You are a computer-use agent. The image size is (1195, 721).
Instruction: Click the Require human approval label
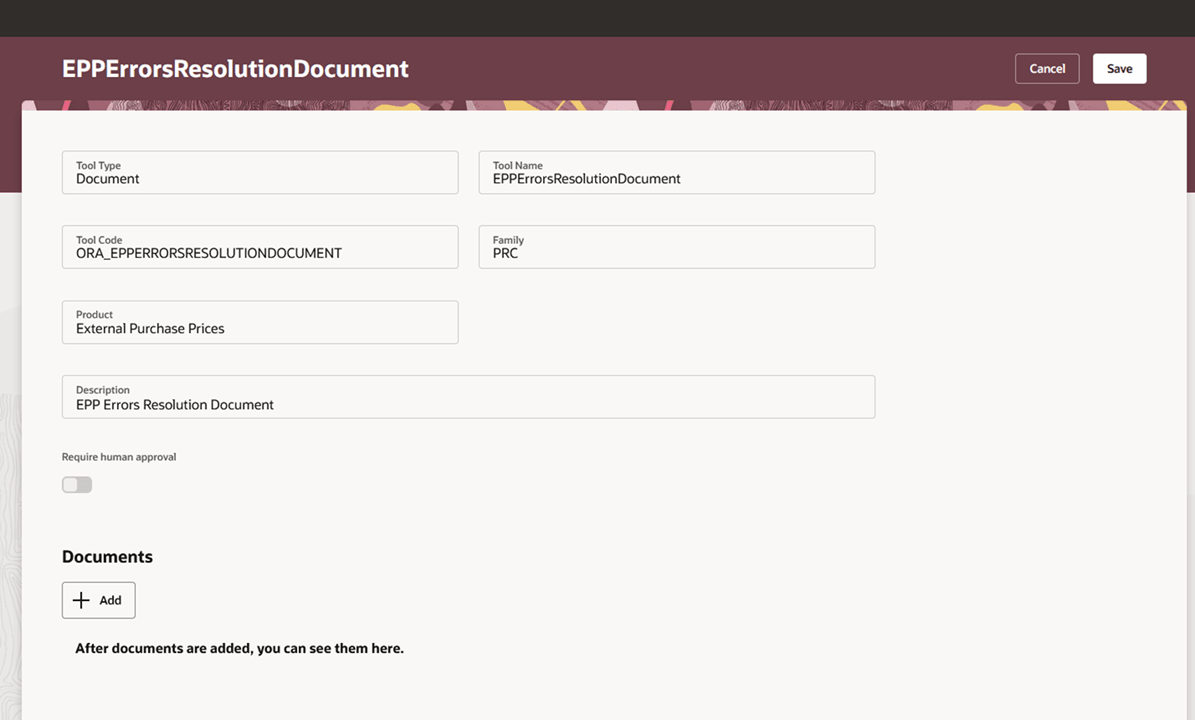click(119, 457)
